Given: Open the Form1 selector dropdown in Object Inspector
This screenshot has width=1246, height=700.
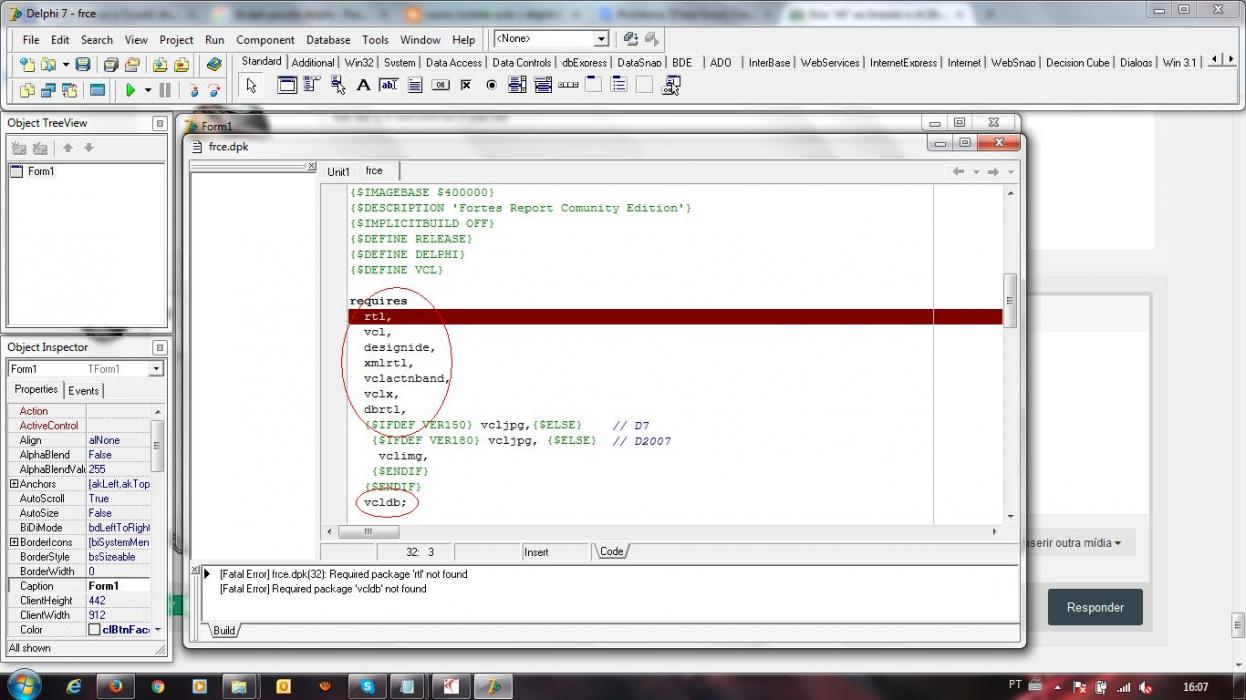Looking at the screenshot, I should pos(156,369).
